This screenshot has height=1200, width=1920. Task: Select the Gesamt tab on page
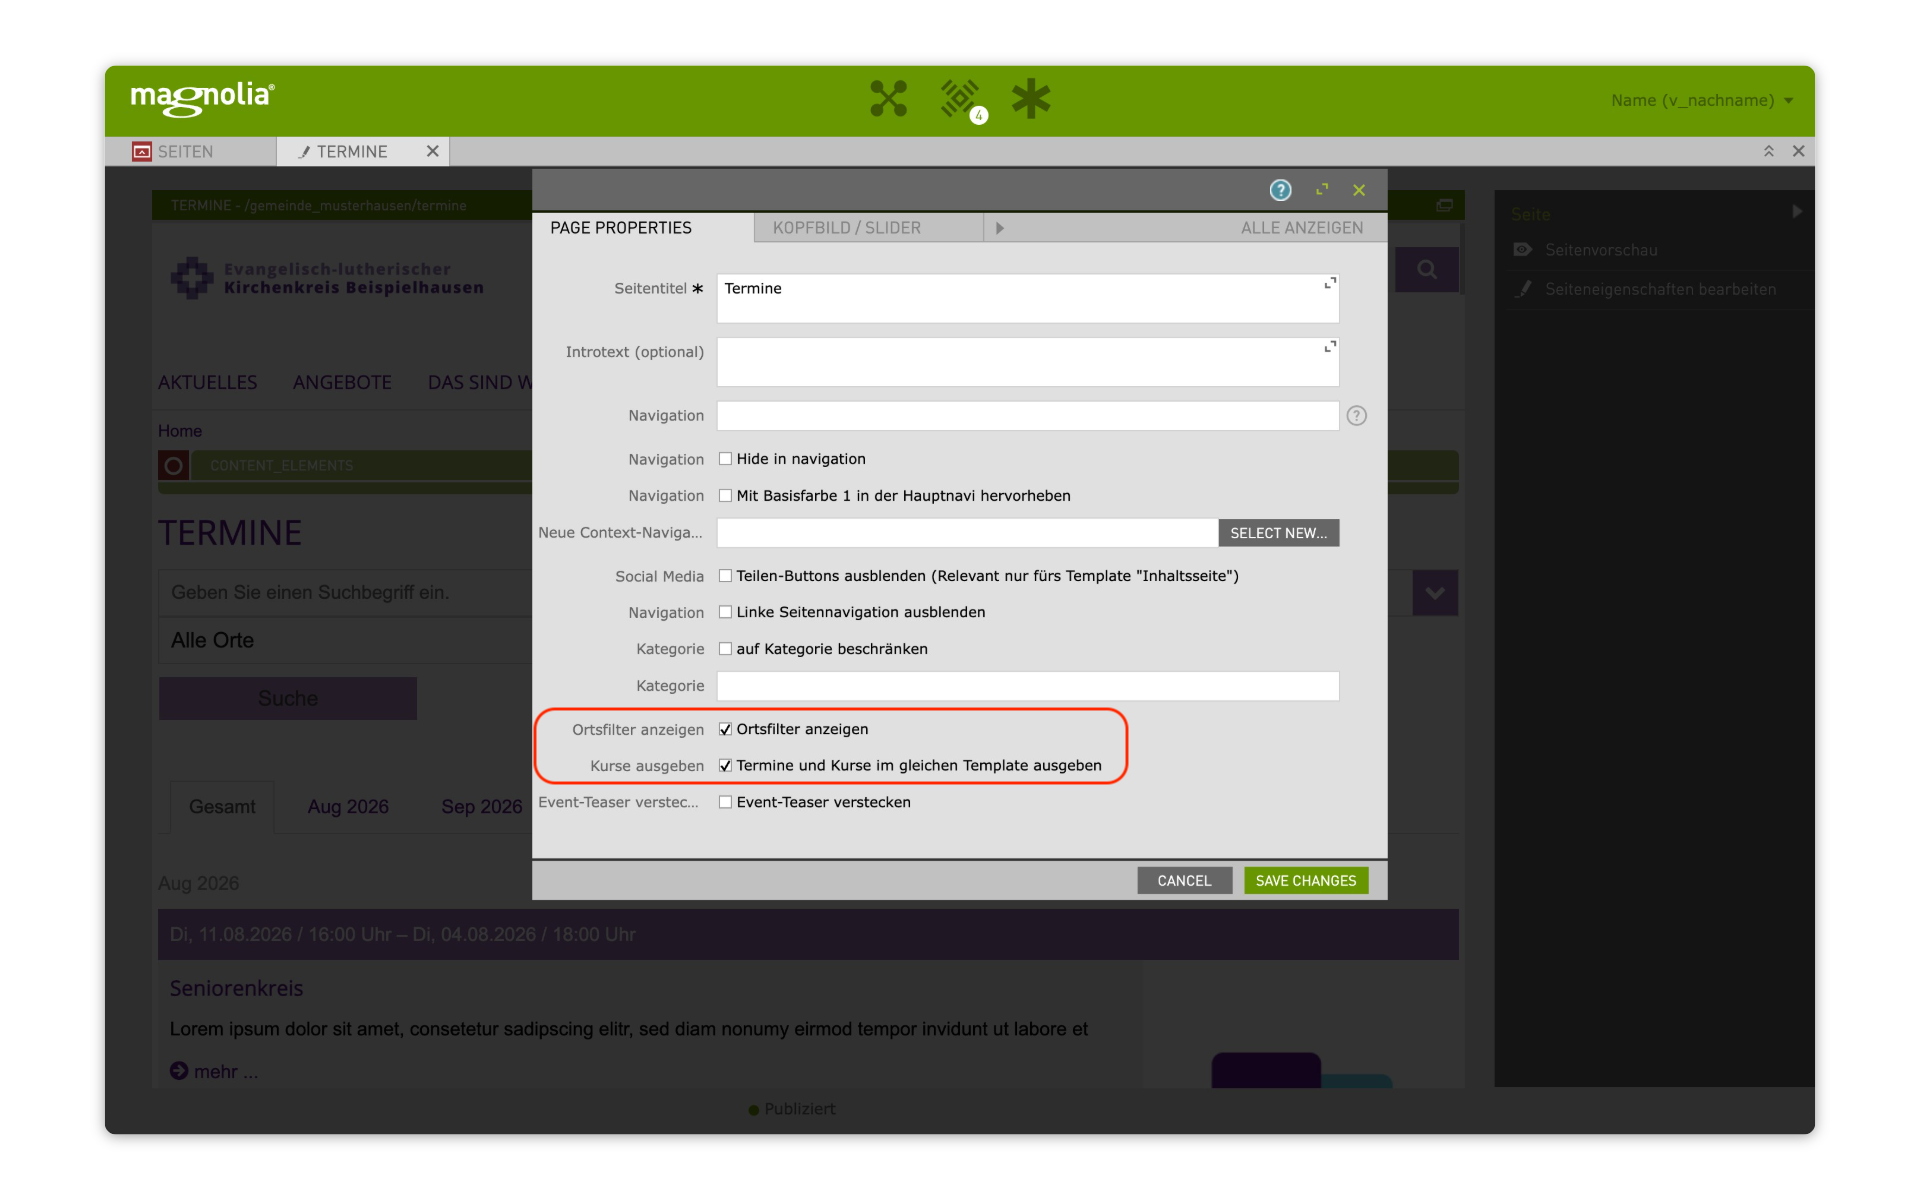(222, 807)
